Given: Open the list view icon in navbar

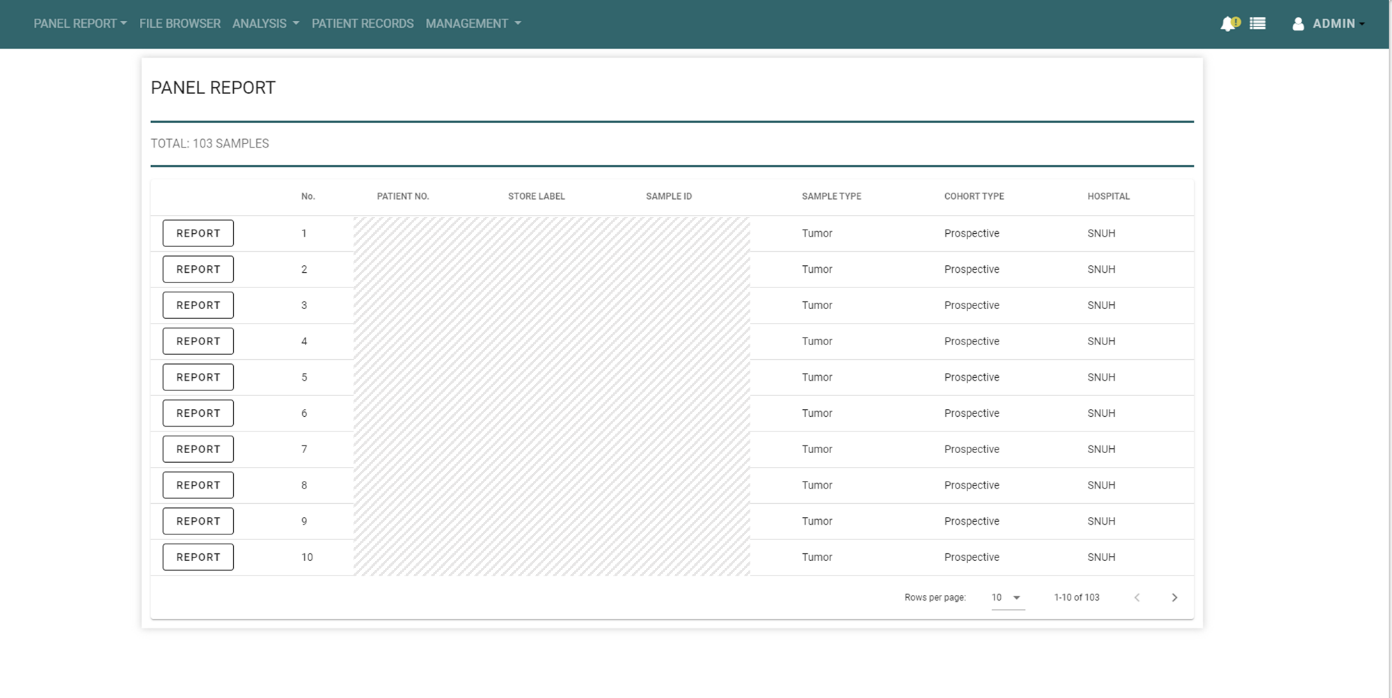Looking at the screenshot, I should (1258, 24).
